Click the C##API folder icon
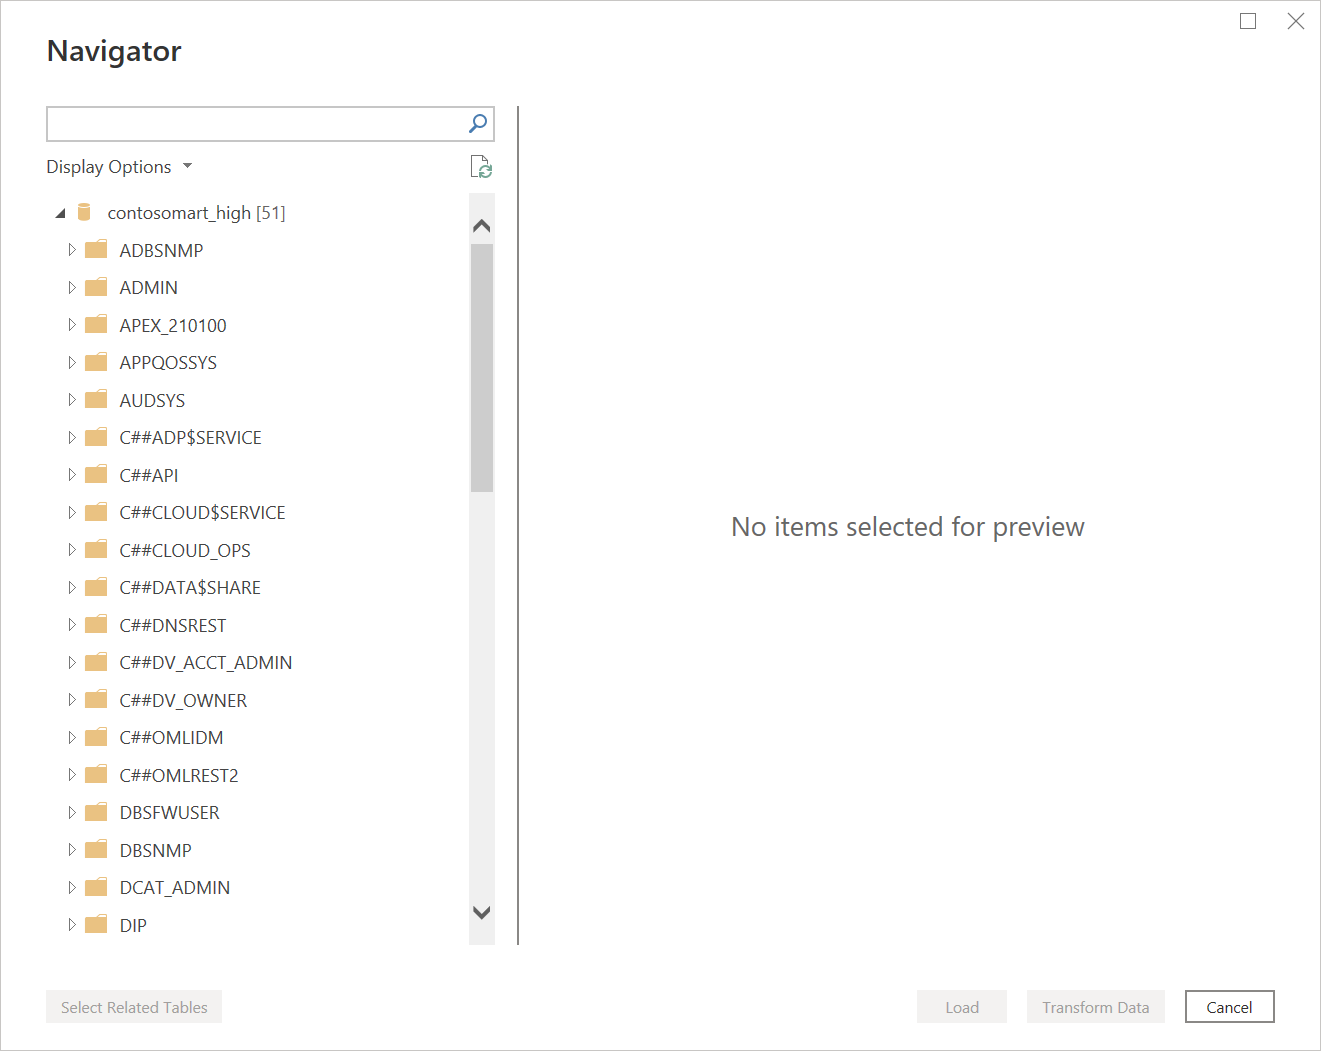The image size is (1321, 1051). tap(95, 474)
